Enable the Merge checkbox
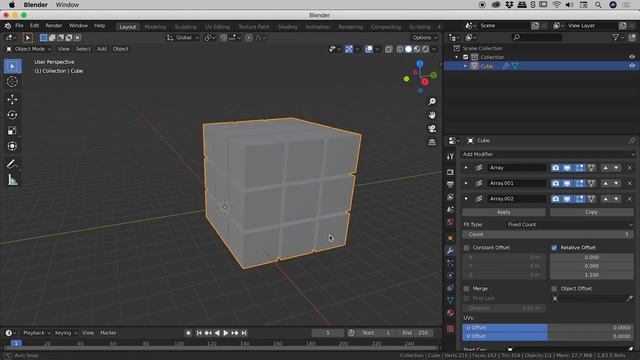Screen dimensions: 640x360 pyautogui.click(x=467, y=289)
